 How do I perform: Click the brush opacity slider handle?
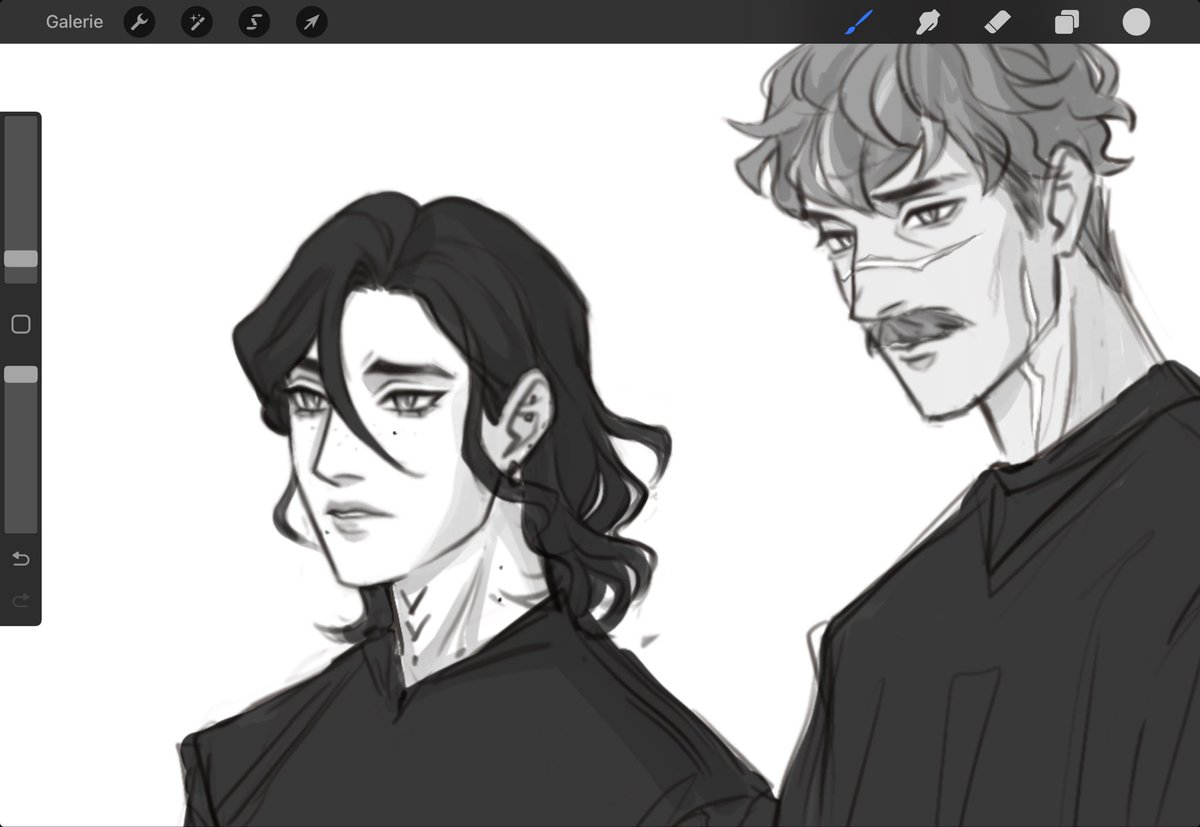(x=21, y=374)
